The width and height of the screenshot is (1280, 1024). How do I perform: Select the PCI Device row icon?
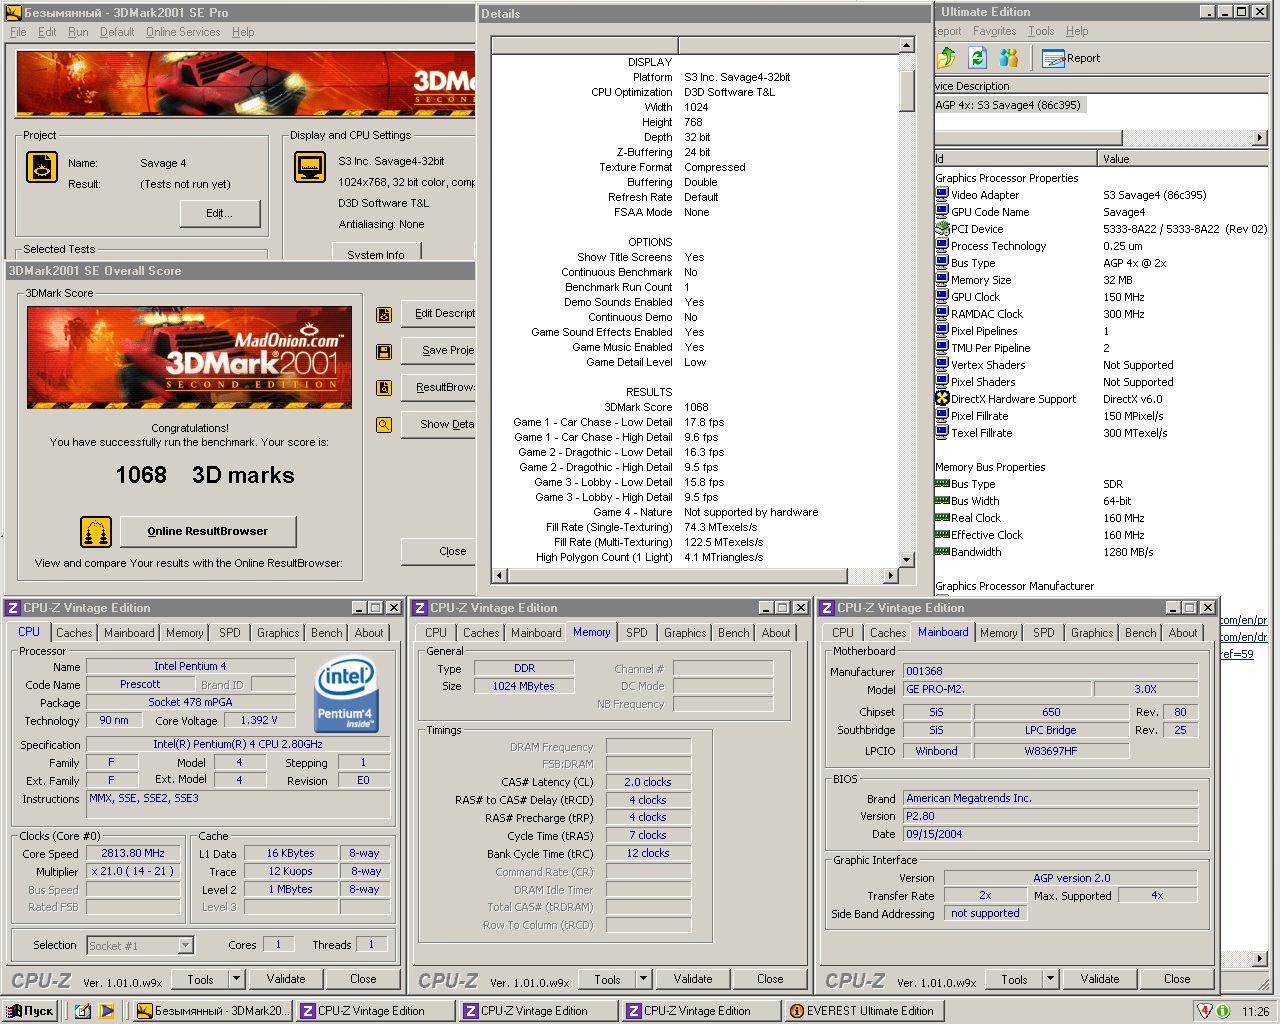tap(942, 229)
